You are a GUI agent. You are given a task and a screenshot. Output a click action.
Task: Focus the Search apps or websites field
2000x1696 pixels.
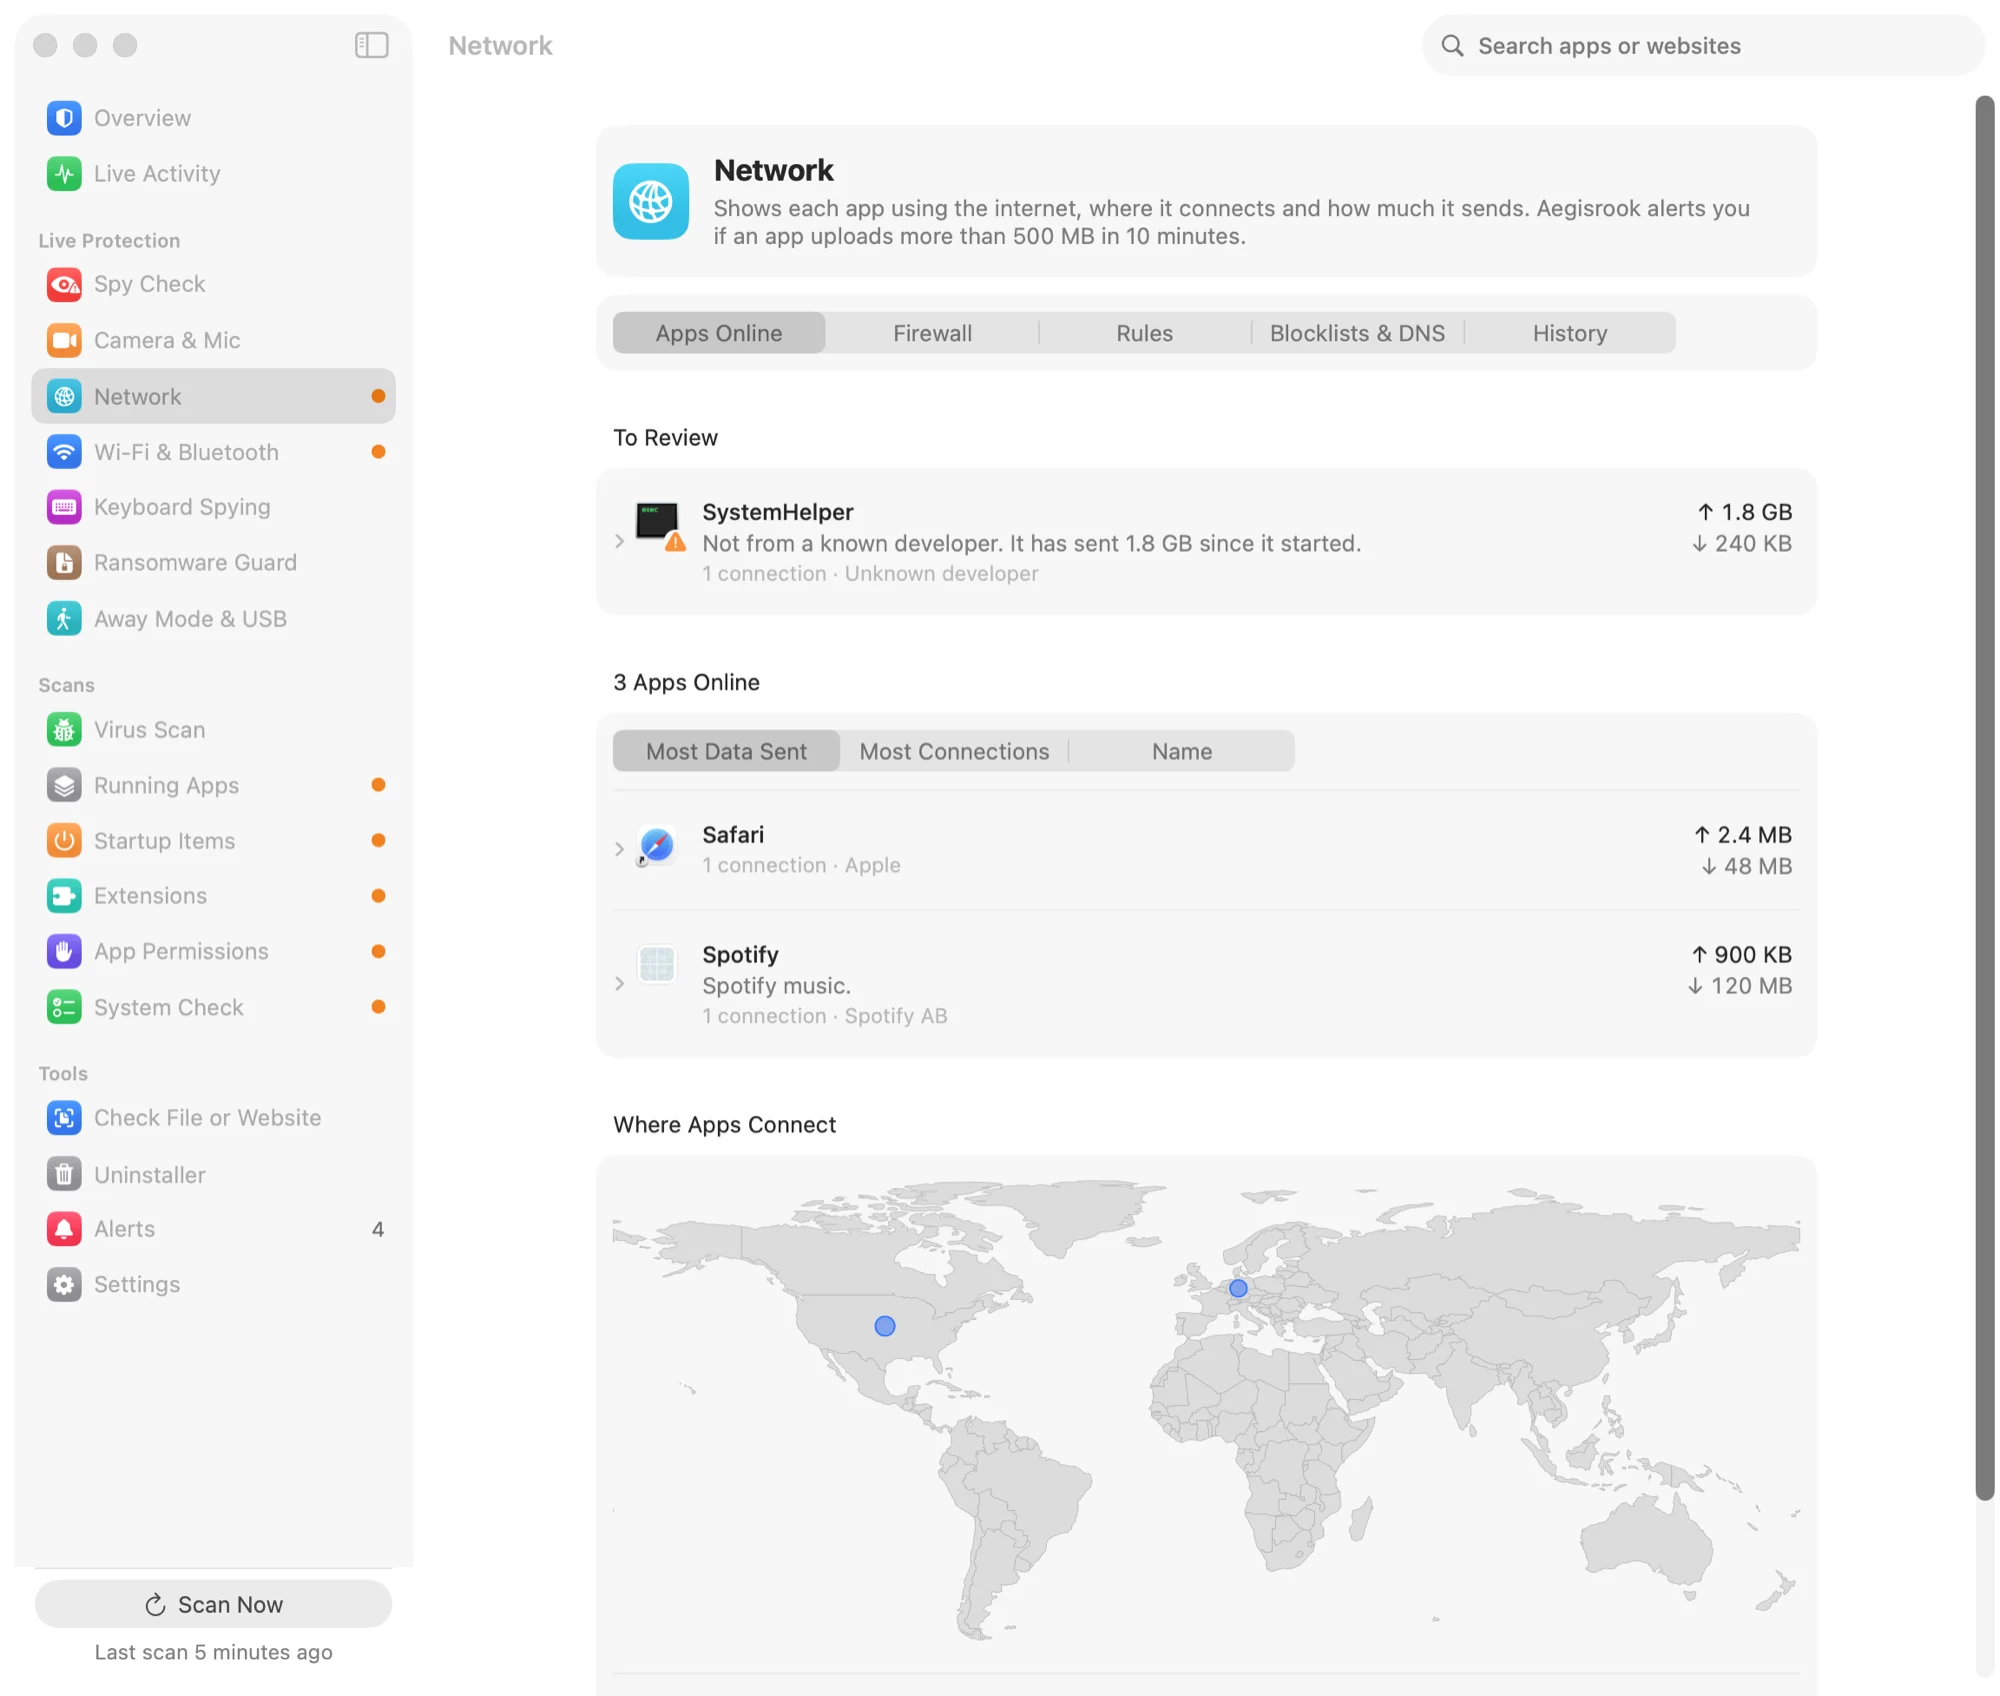click(x=1703, y=46)
